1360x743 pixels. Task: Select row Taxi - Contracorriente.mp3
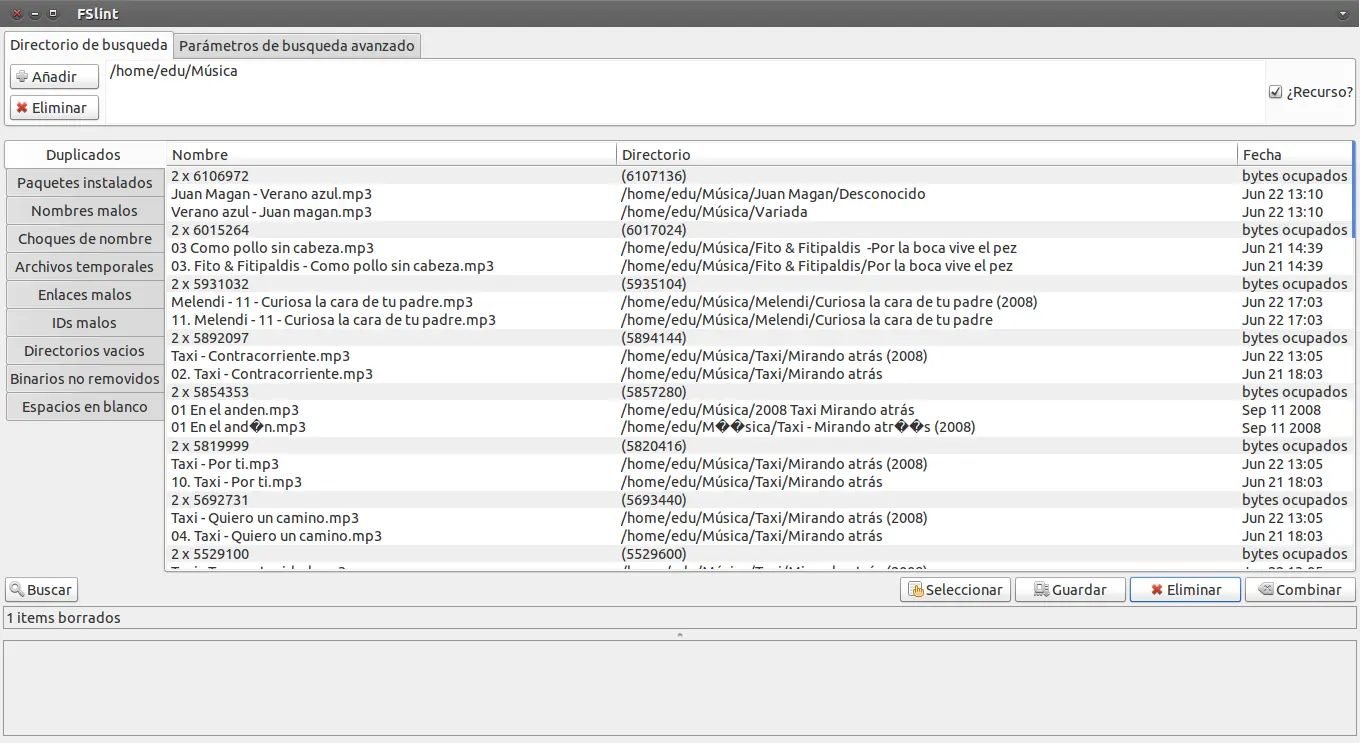click(759, 356)
